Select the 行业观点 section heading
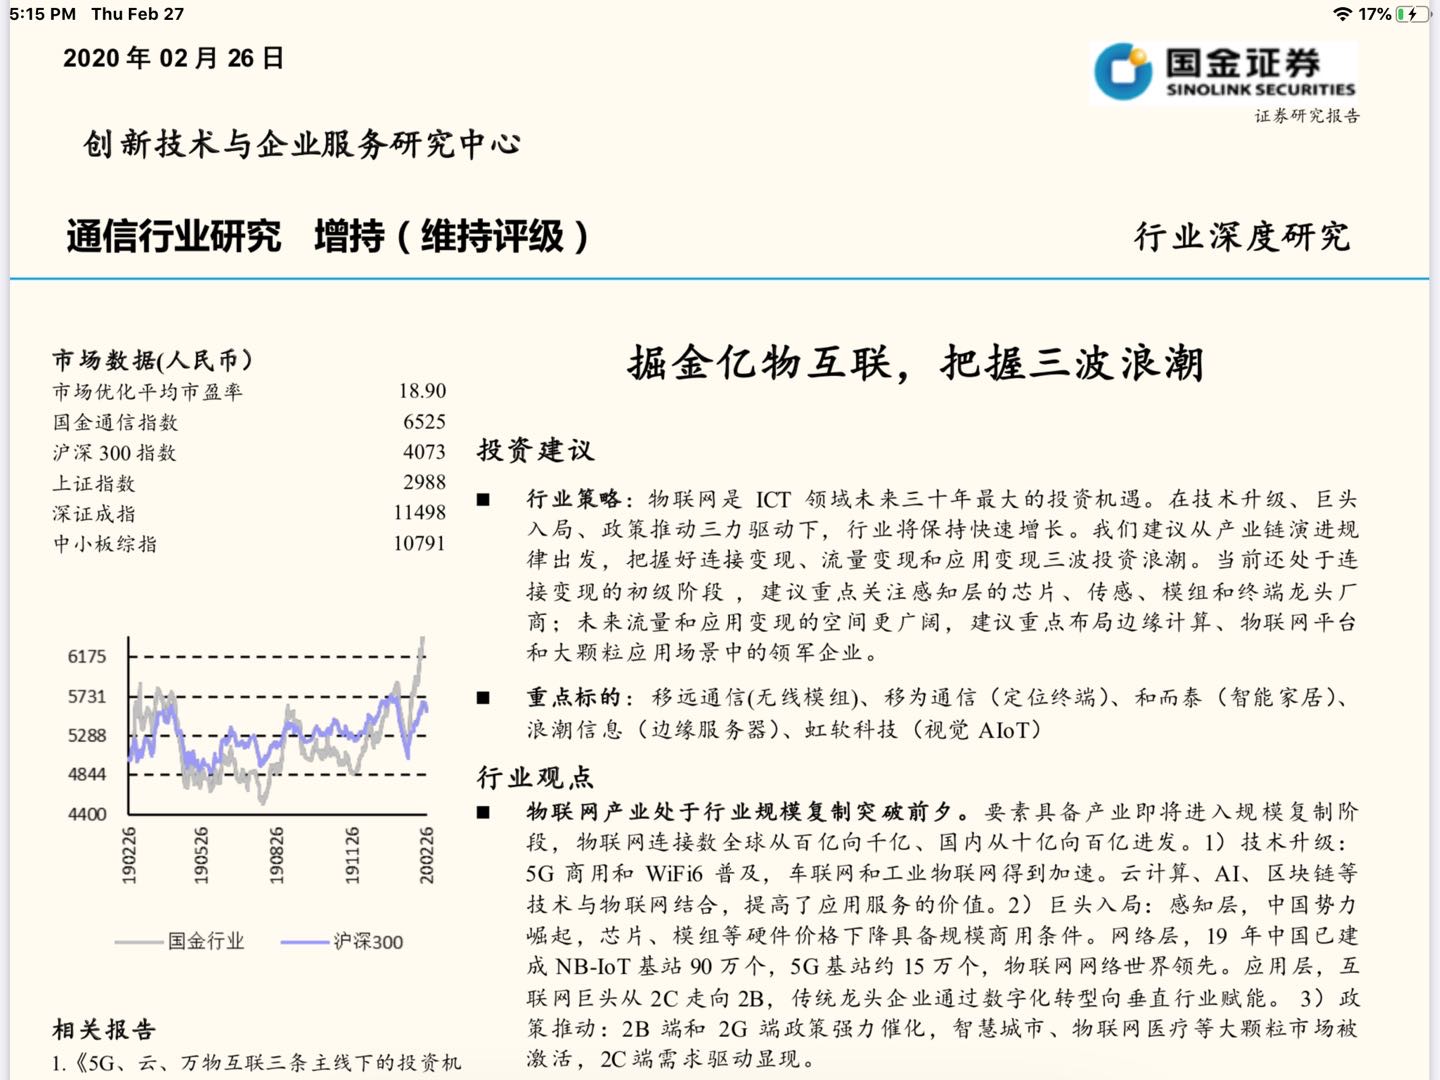Screen dimensions: 1440x1080 click(535, 777)
